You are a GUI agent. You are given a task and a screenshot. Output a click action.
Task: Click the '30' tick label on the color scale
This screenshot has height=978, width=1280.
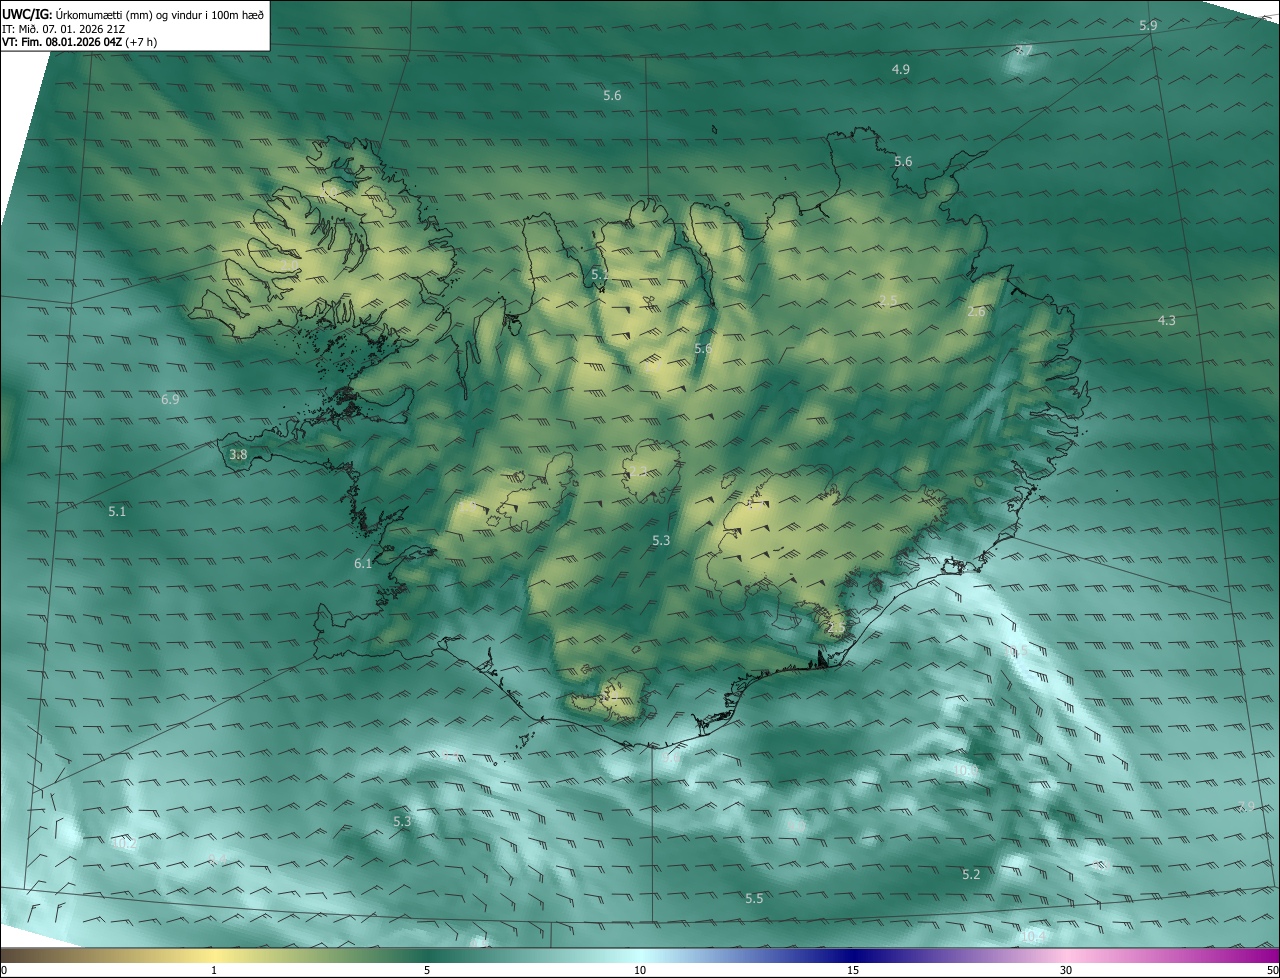(1066, 970)
